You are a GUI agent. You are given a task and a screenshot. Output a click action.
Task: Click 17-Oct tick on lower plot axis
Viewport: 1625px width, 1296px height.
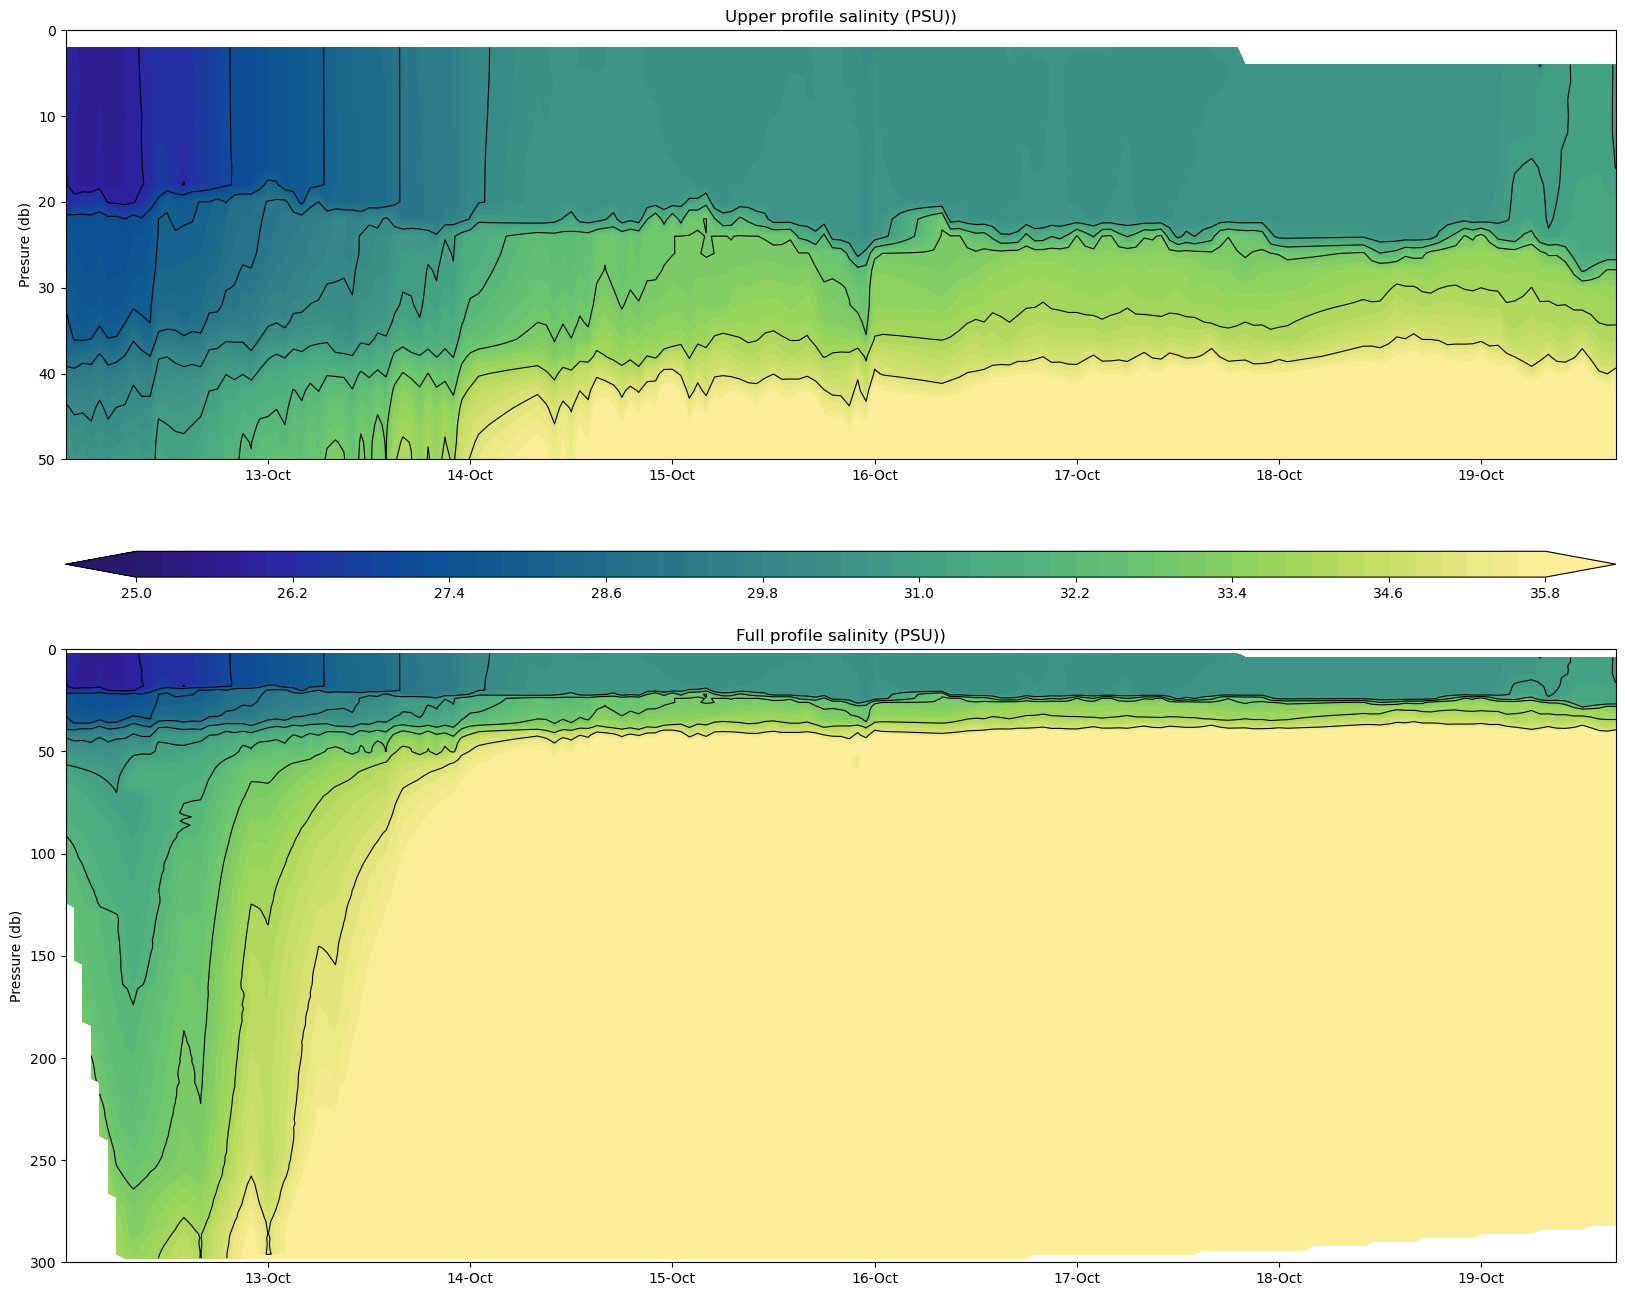point(1076,1278)
